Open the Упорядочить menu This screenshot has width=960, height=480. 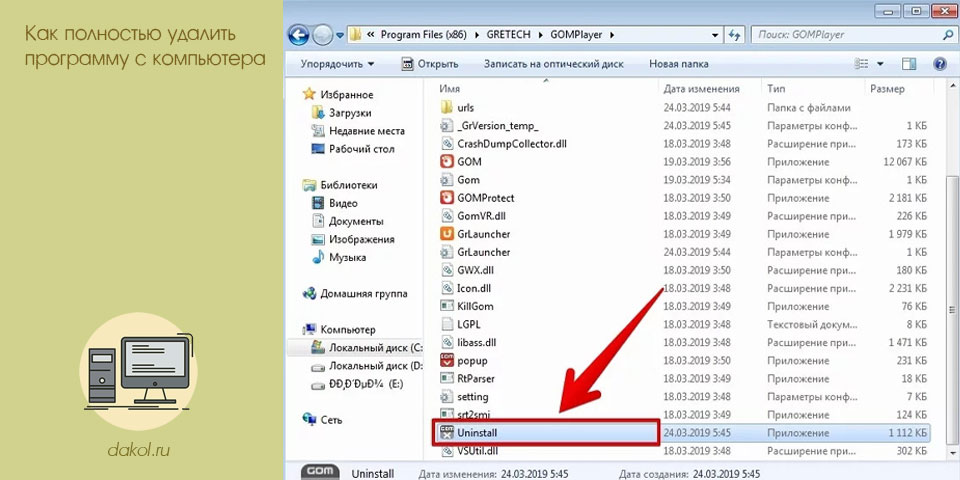click(x=337, y=64)
